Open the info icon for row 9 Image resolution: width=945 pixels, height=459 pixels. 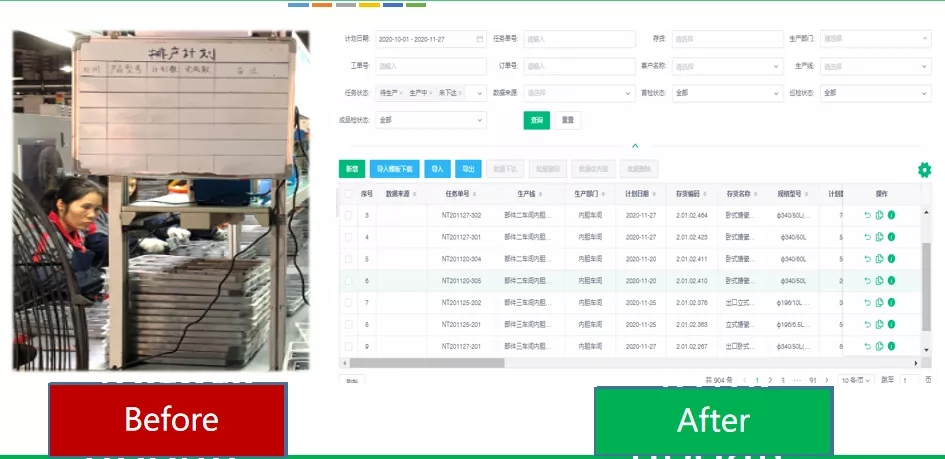click(891, 346)
